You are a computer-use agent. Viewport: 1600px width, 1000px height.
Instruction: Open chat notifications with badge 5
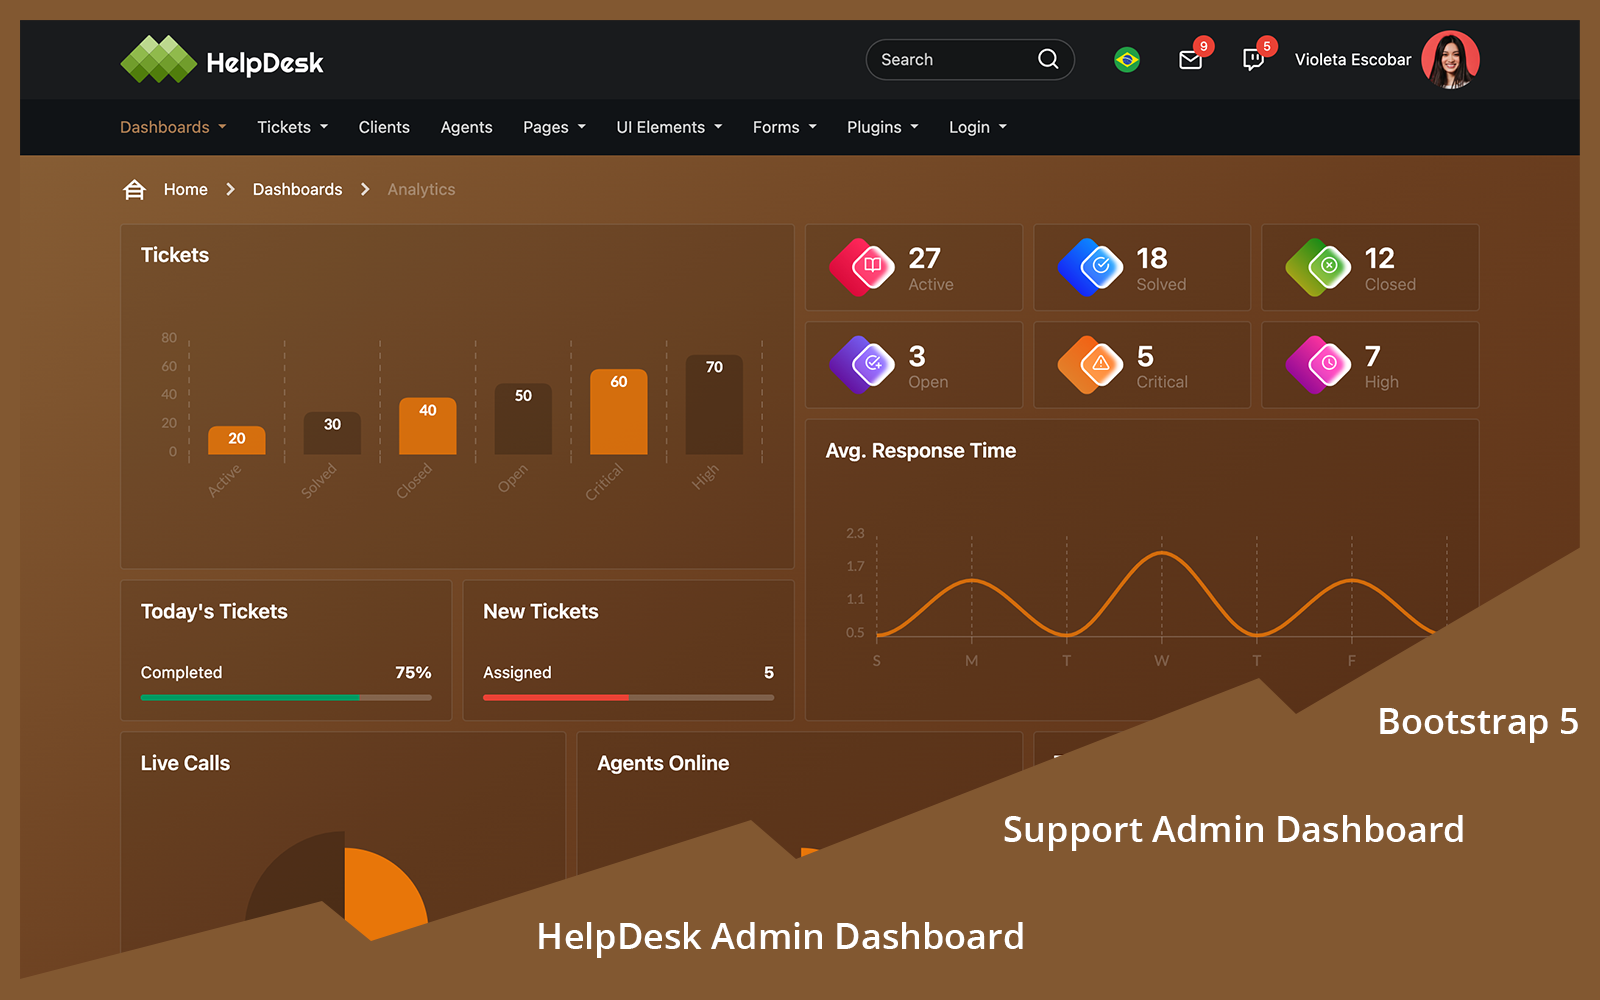(1254, 61)
